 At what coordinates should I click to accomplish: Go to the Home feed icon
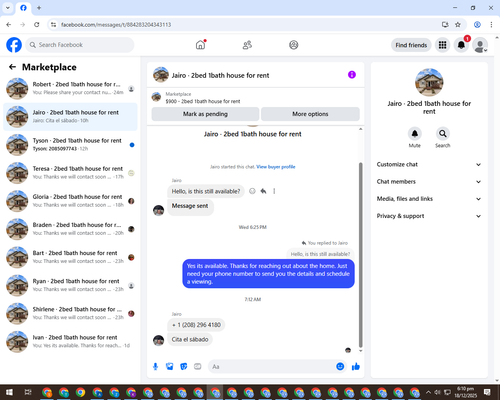point(200,45)
